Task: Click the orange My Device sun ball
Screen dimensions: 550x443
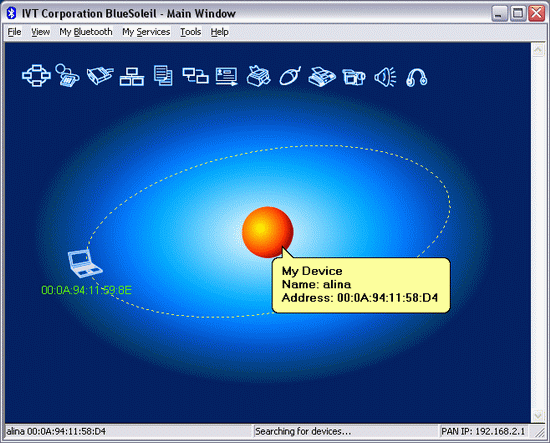Action: 268,232
